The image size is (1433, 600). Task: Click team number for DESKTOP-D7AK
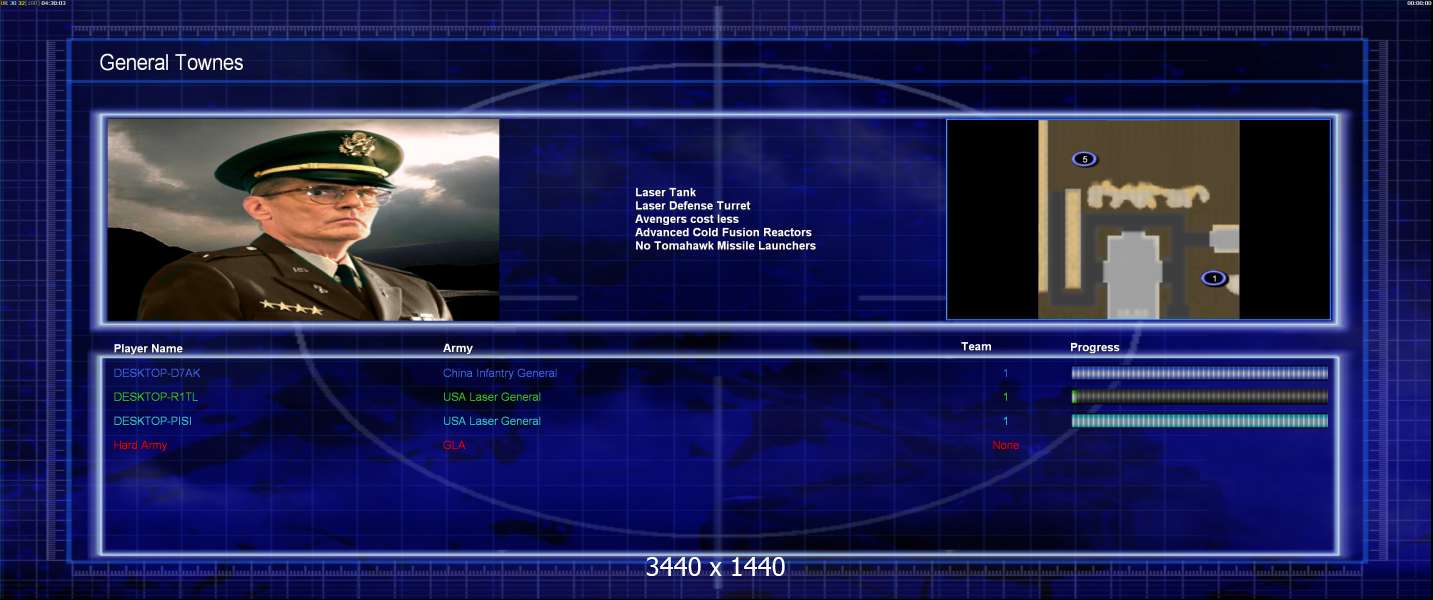point(1006,373)
